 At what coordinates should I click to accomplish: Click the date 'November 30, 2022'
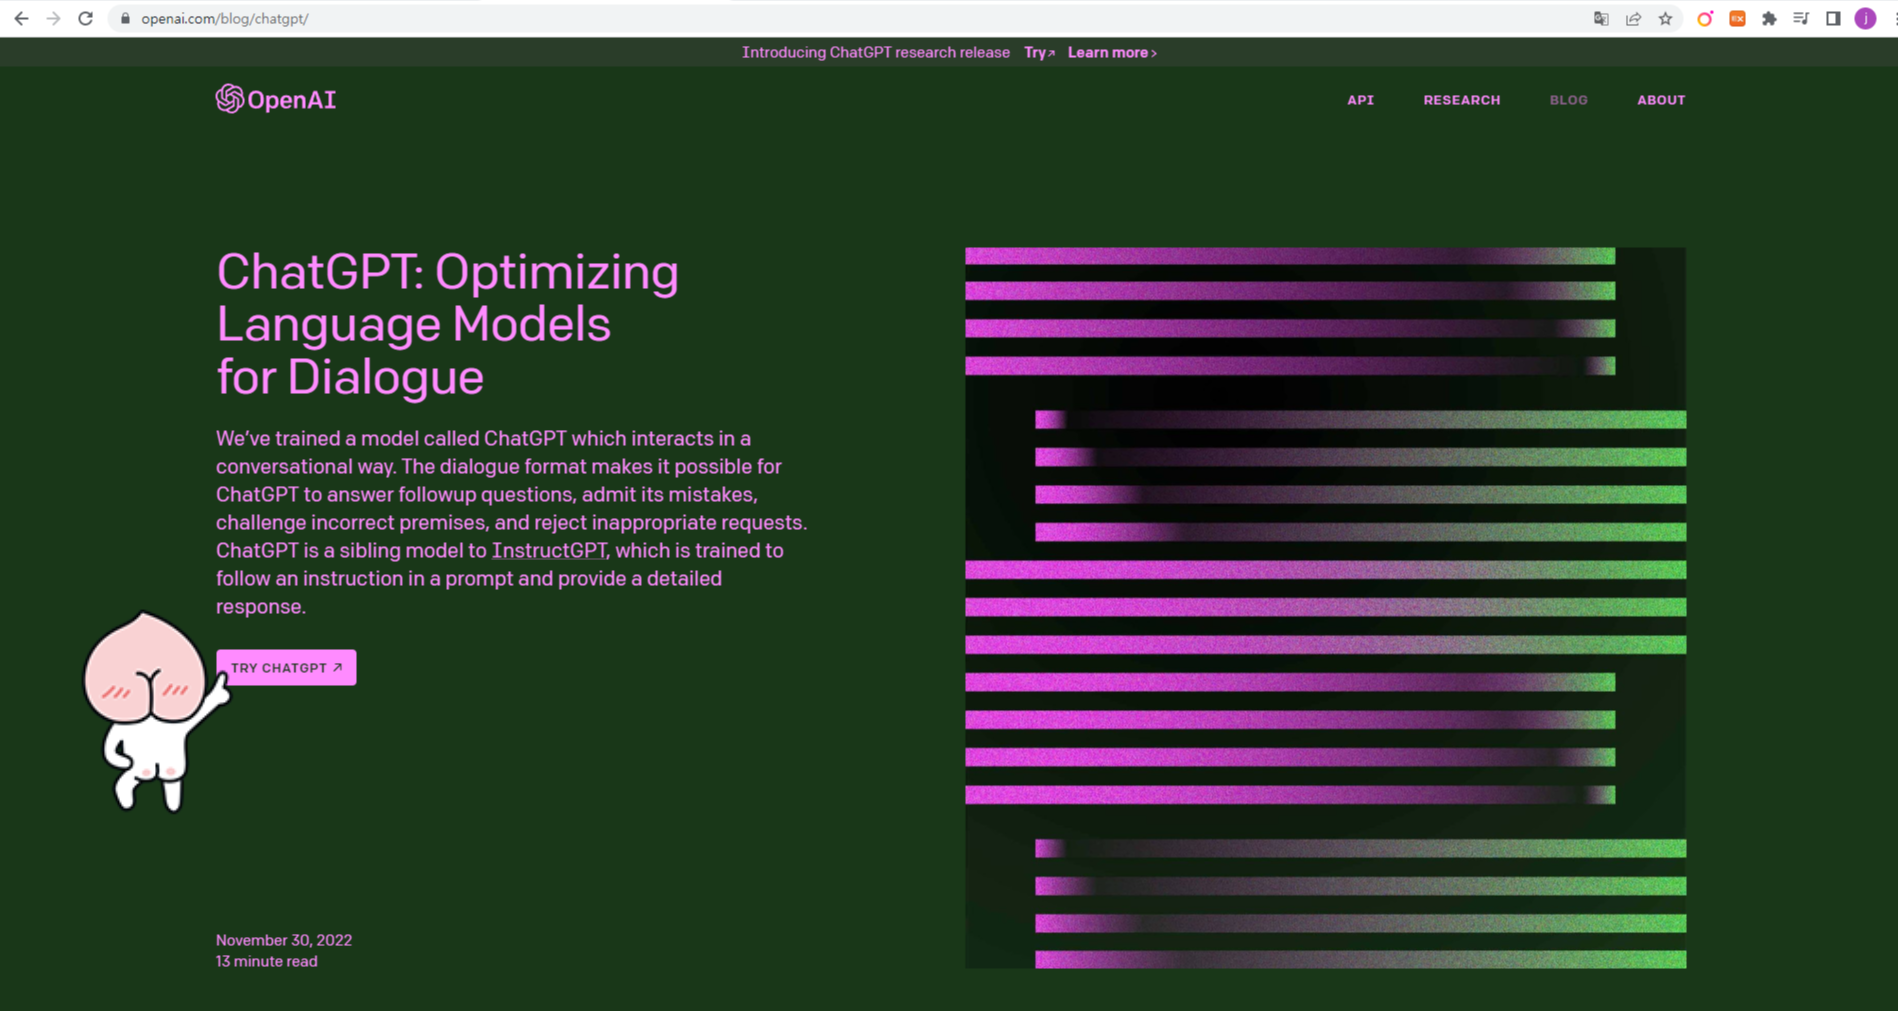284,940
